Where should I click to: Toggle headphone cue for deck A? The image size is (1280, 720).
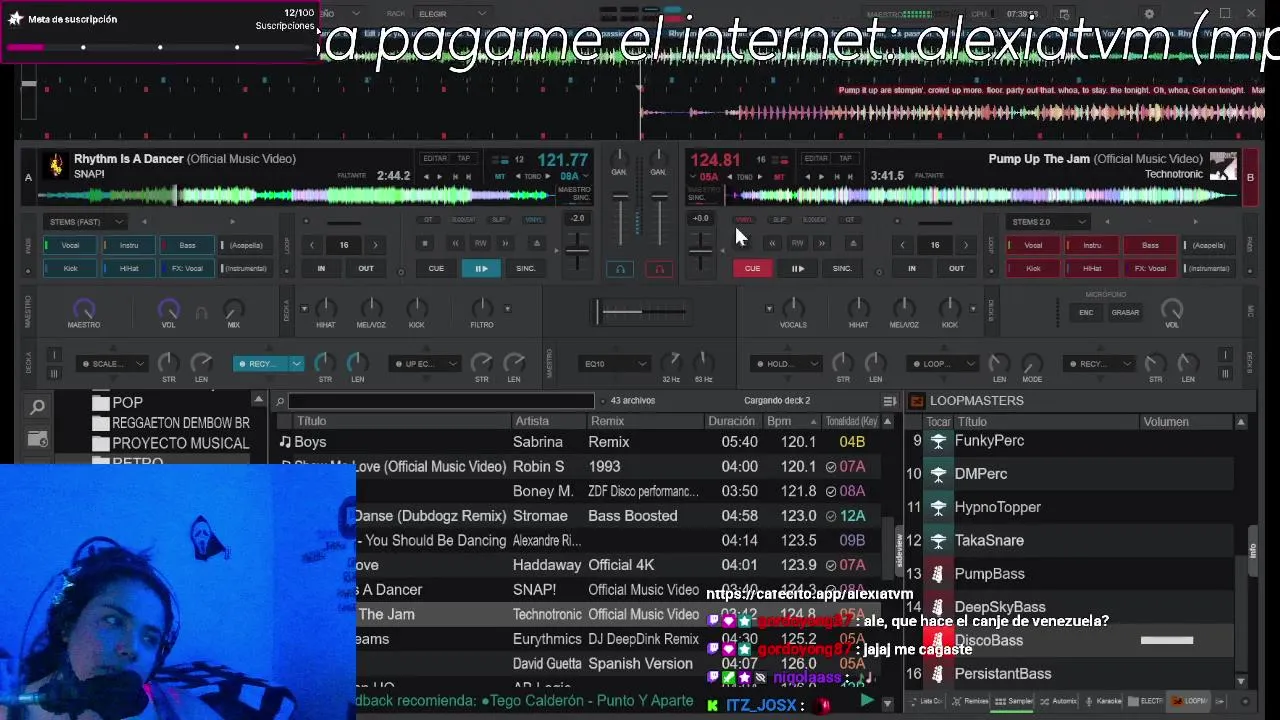pyautogui.click(x=620, y=269)
